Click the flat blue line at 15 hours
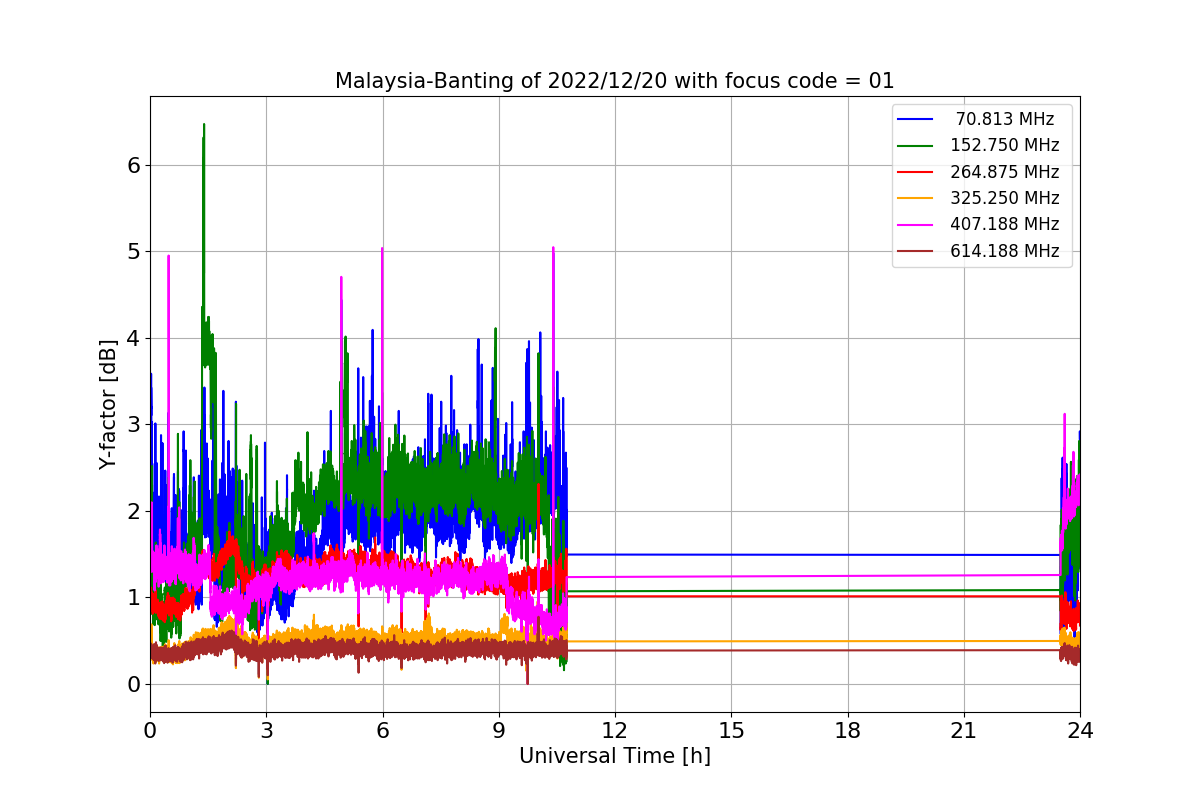The image size is (1200, 800). (x=731, y=554)
